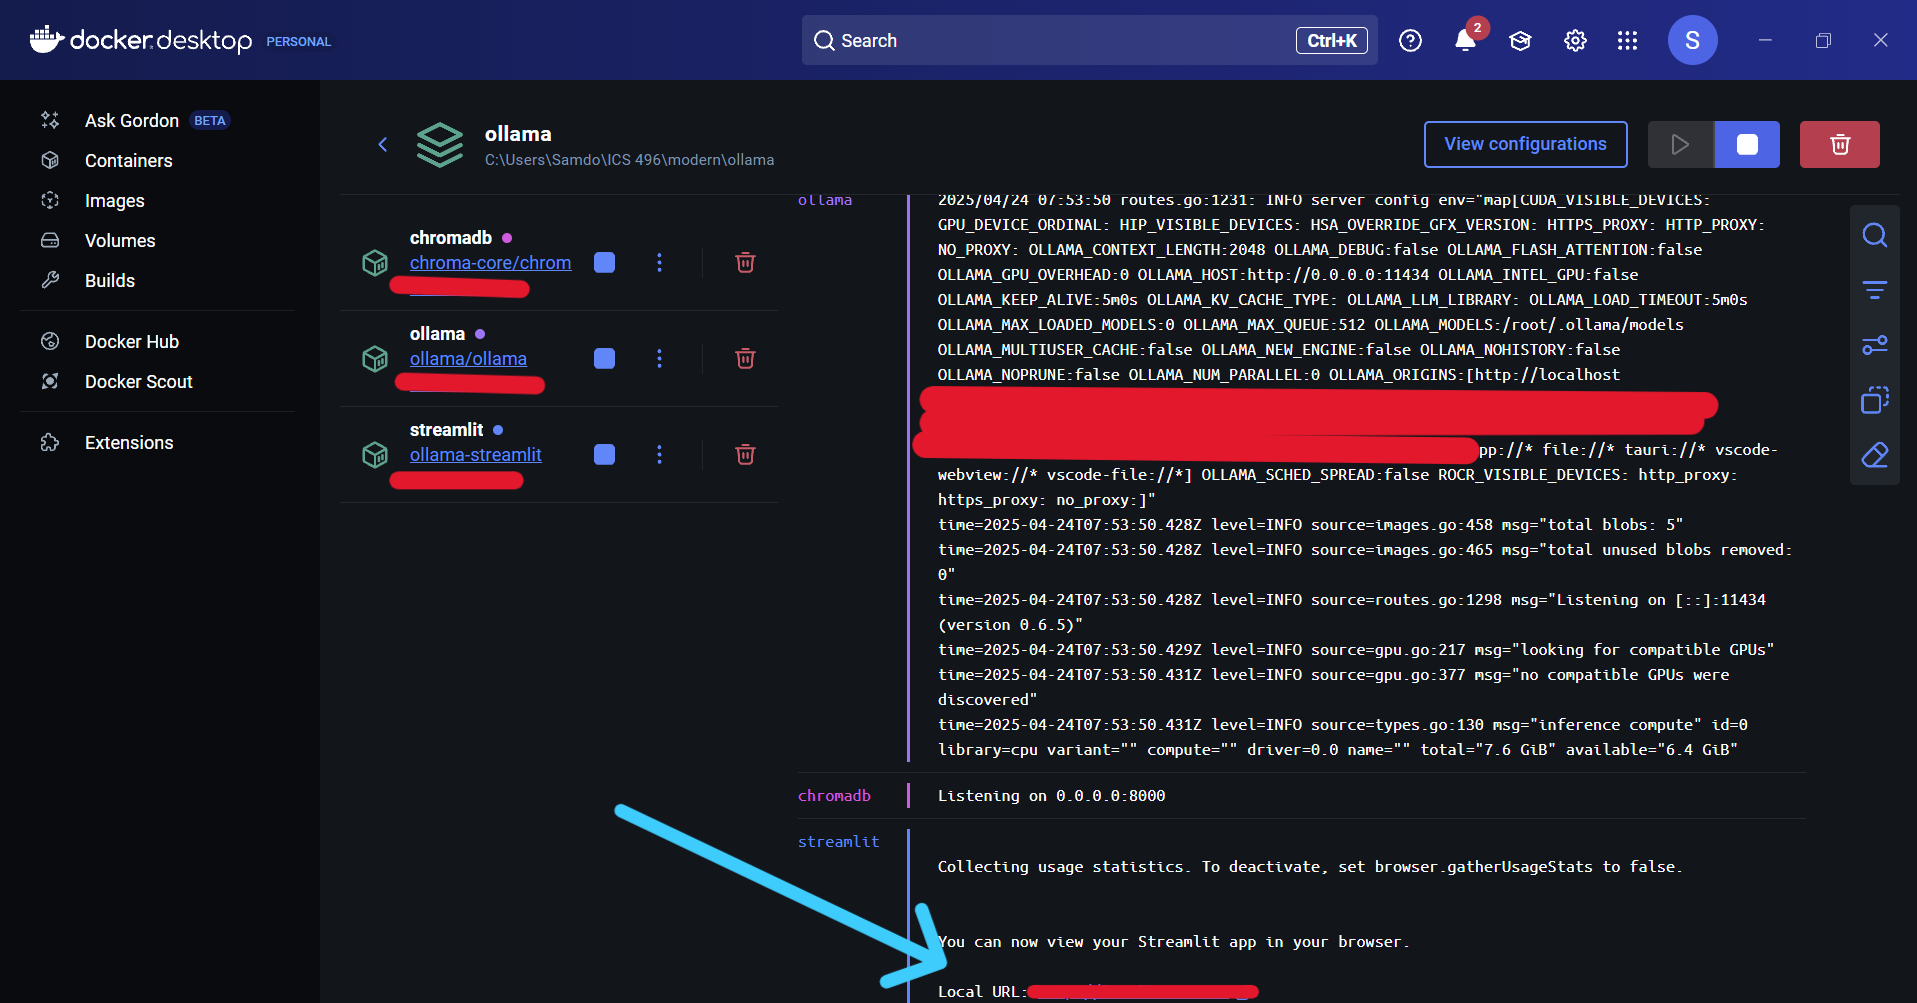This screenshot has height=1003, width=1917.
Task: Click the chromadb container cube icon
Action: [x=375, y=263]
